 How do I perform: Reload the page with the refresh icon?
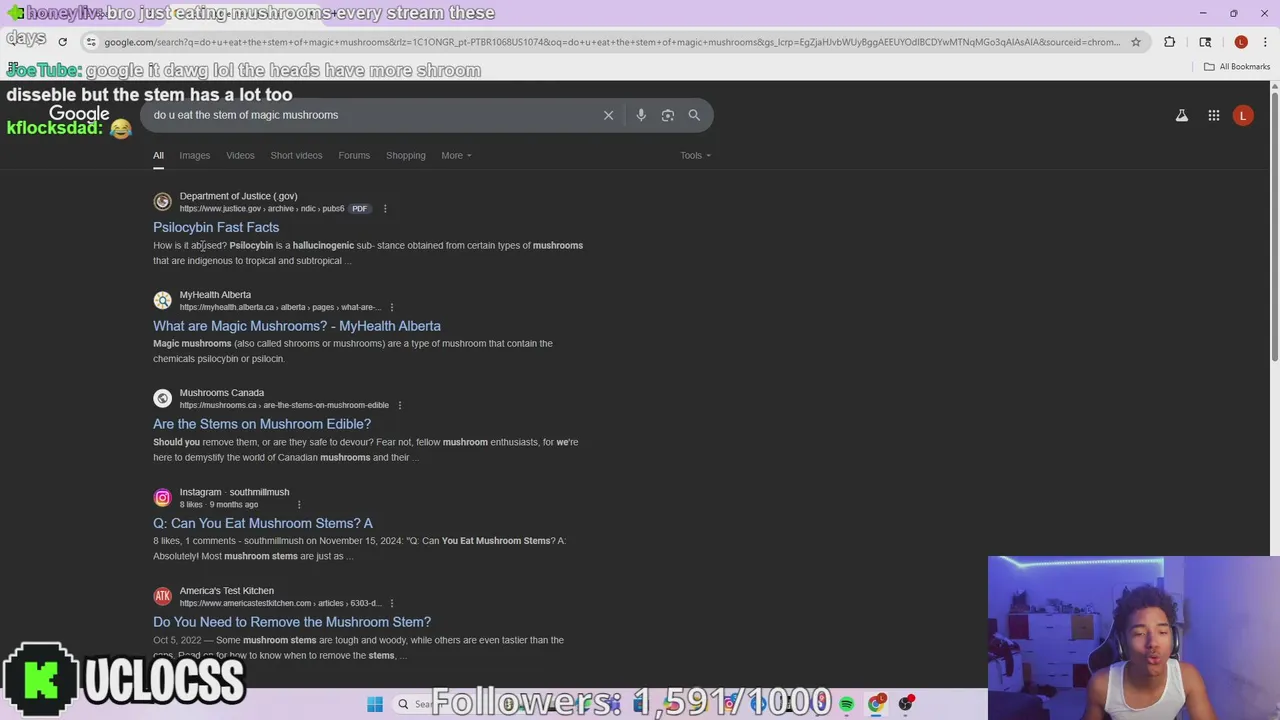pos(62,42)
